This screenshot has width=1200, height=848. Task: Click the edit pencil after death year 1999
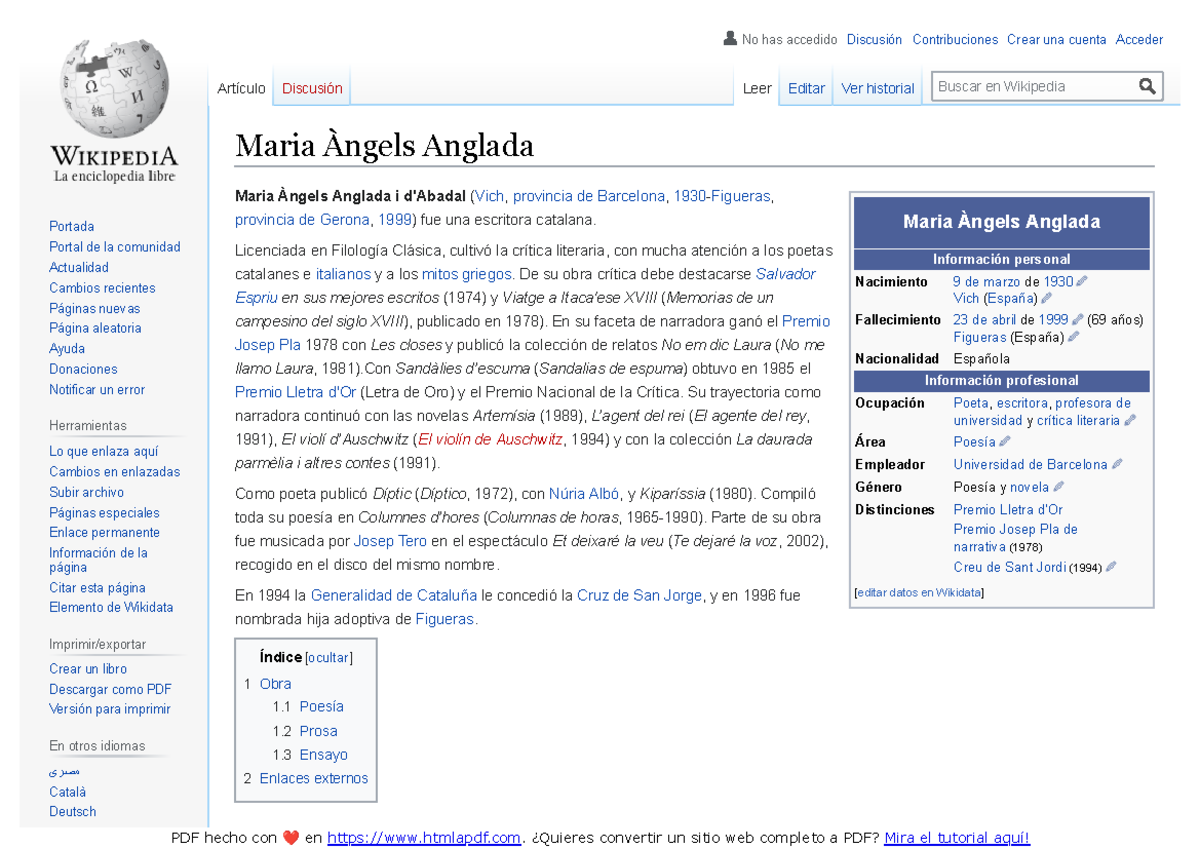[x=1077, y=320]
